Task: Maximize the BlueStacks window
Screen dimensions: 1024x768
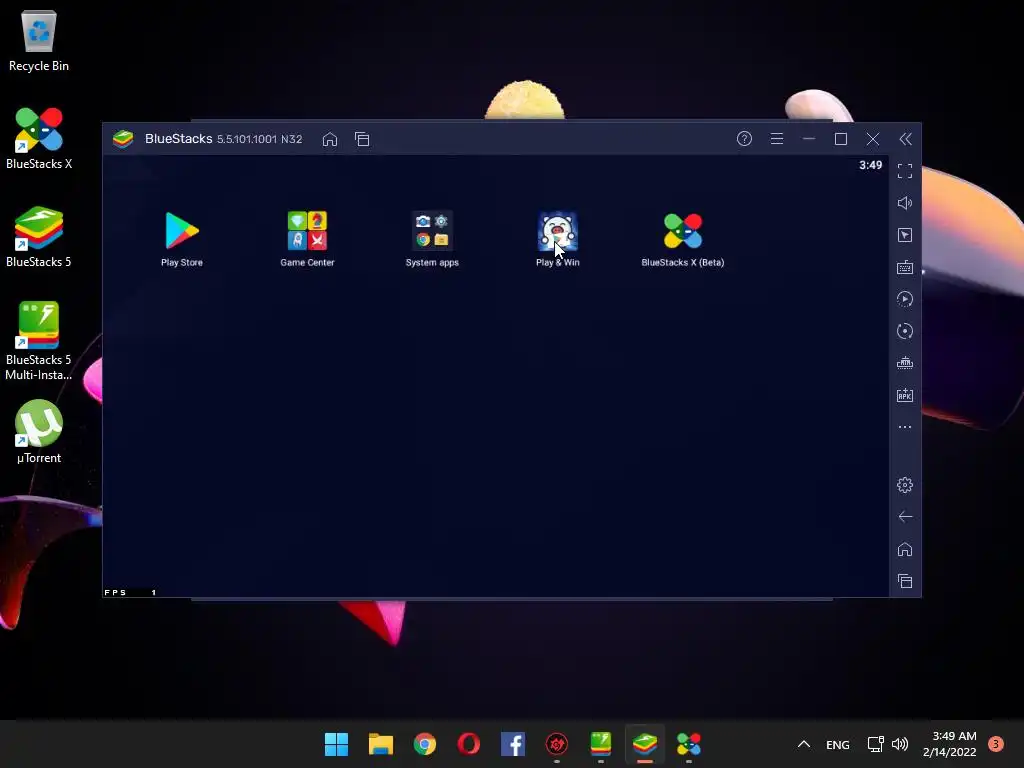Action: point(840,138)
